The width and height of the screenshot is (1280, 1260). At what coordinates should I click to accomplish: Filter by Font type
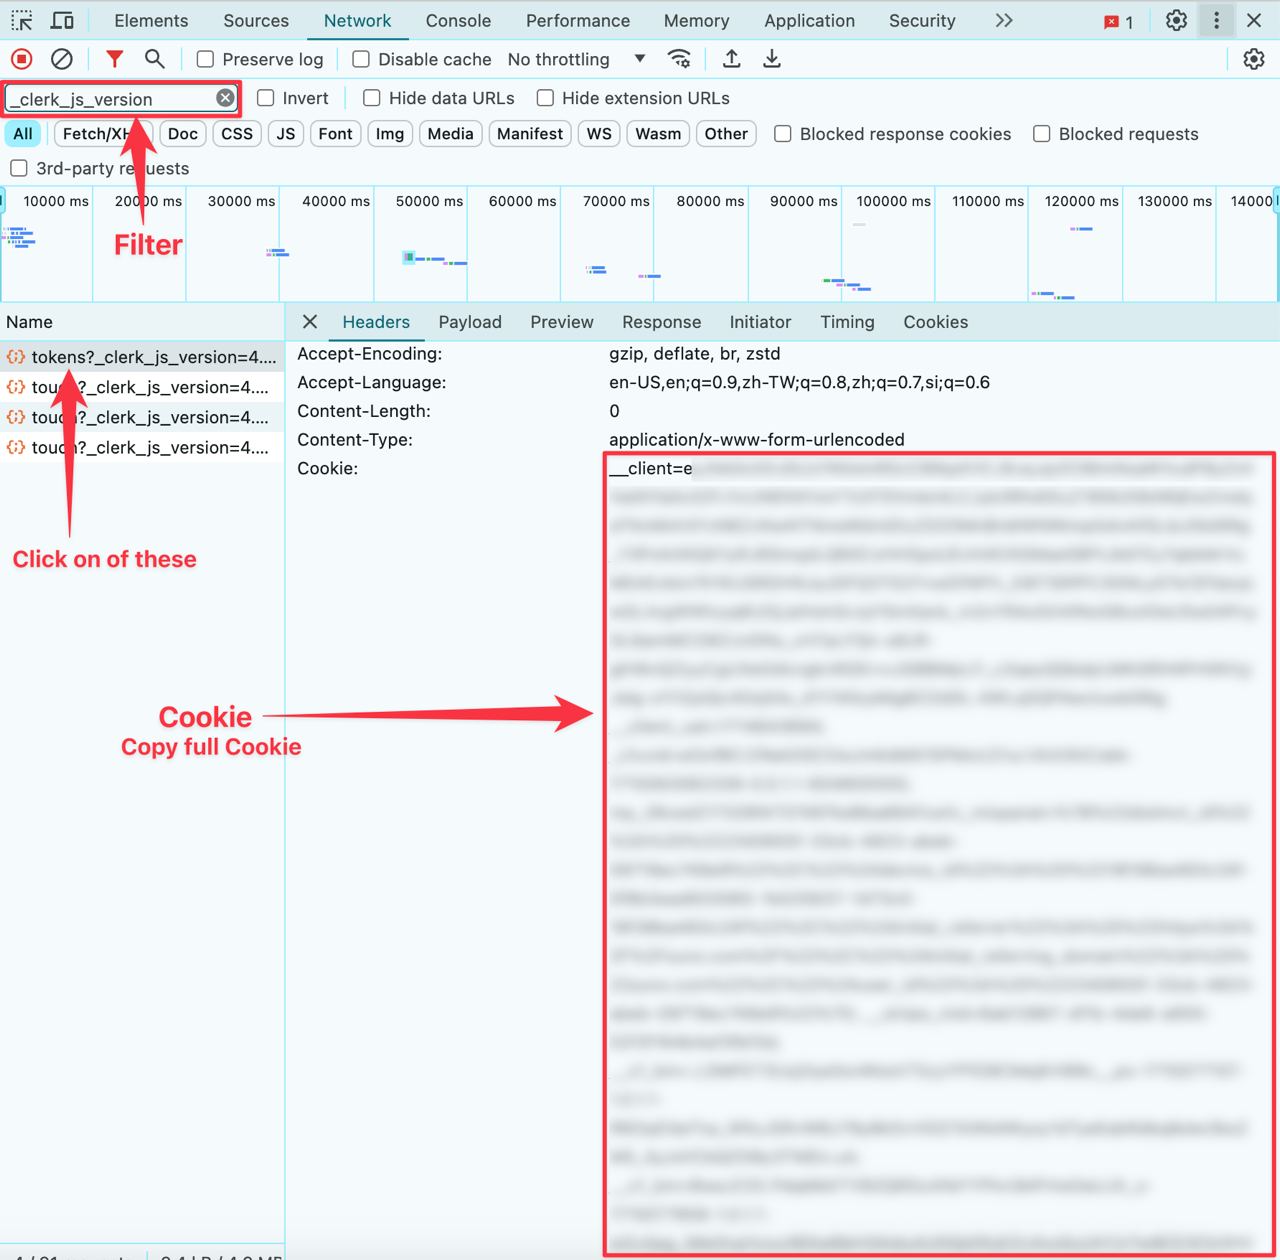click(336, 134)
